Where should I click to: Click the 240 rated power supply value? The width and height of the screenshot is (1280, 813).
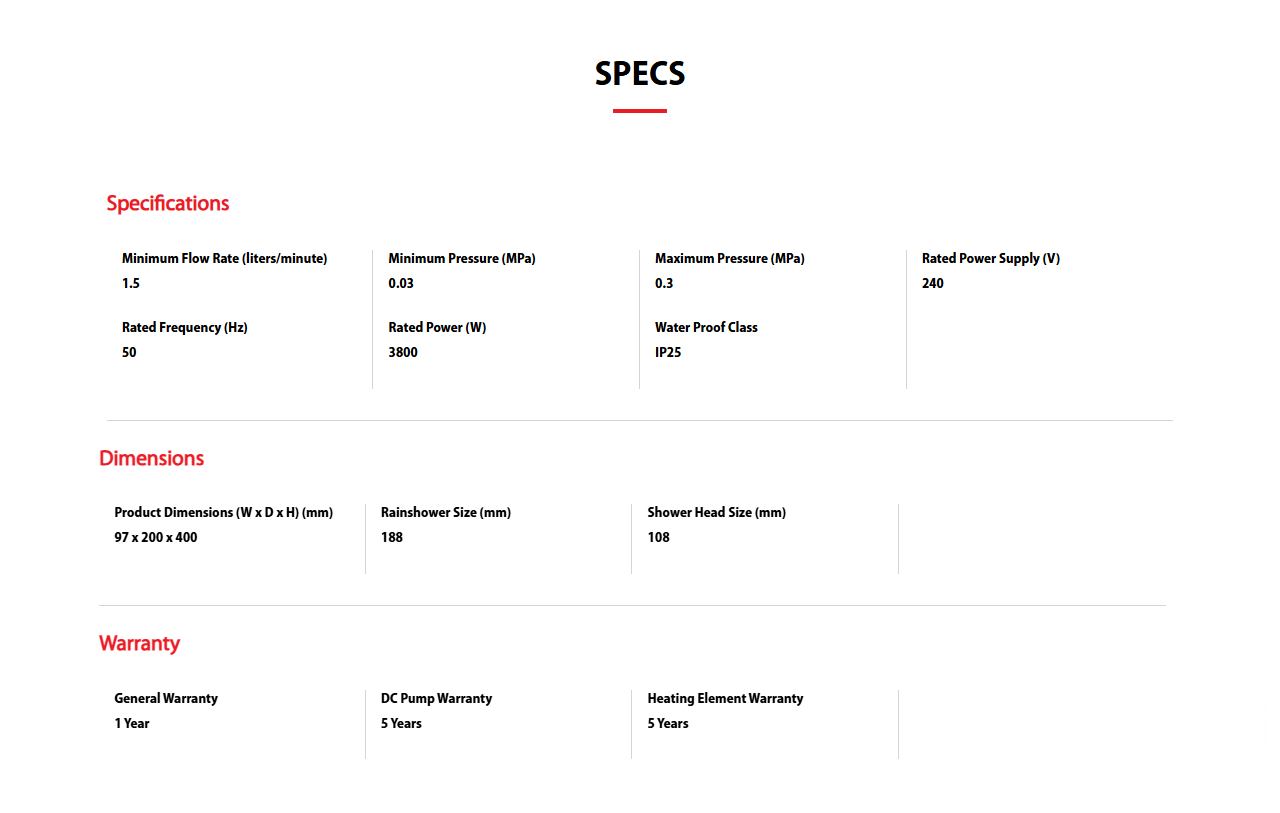[933, 284]
